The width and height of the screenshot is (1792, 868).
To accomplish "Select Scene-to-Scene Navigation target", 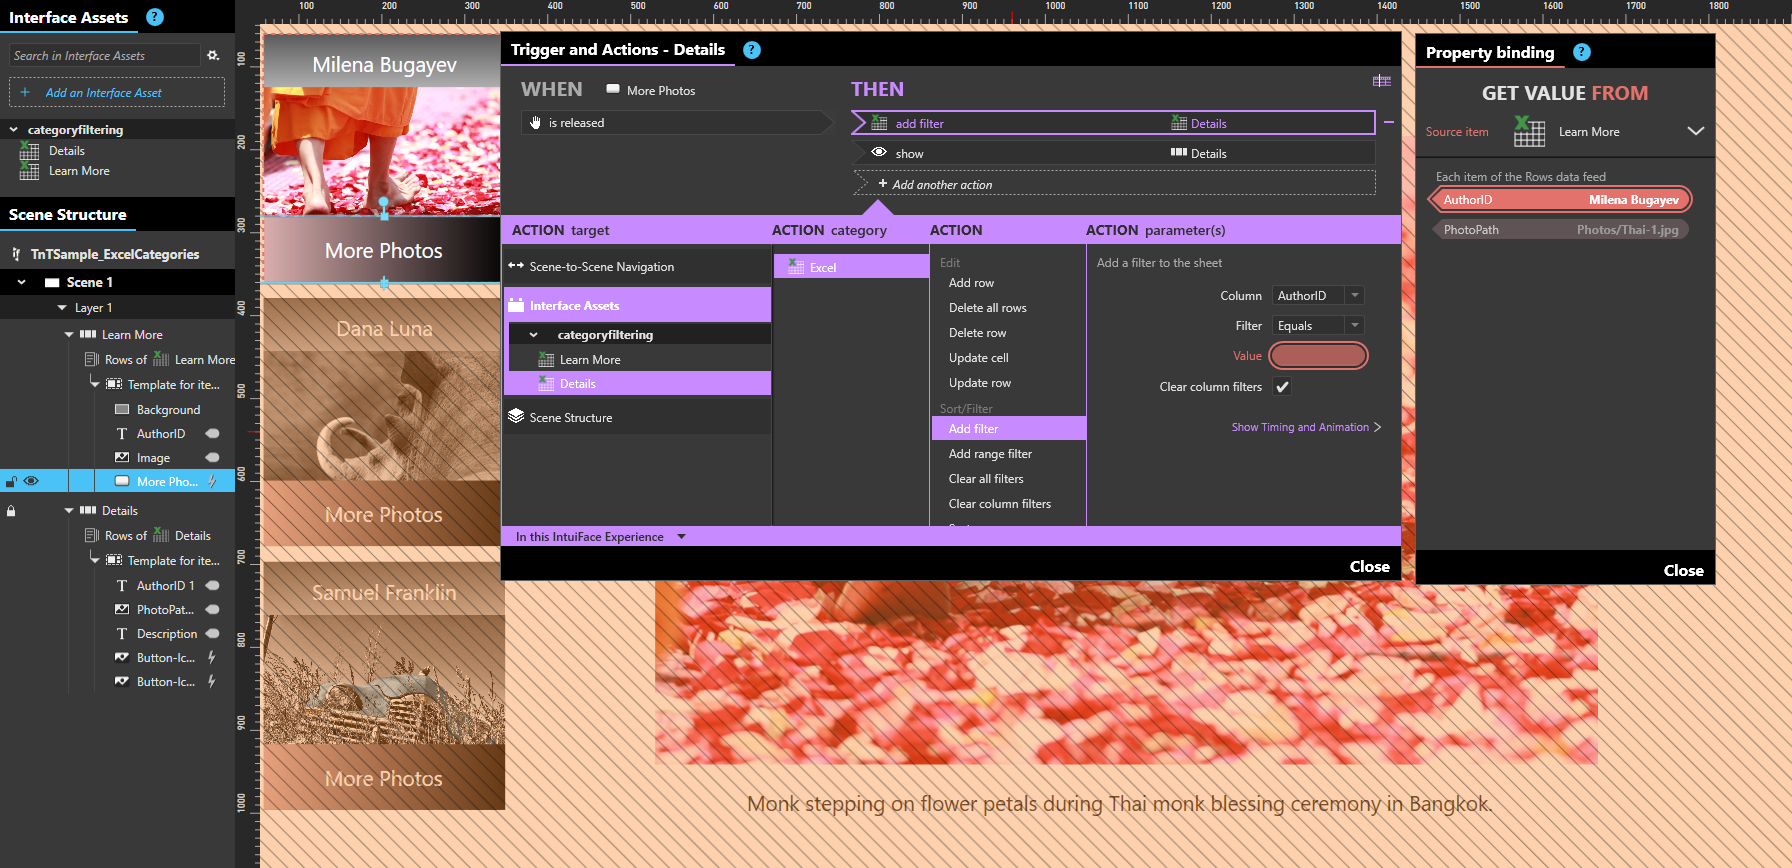I will click(x=602, y=267).
